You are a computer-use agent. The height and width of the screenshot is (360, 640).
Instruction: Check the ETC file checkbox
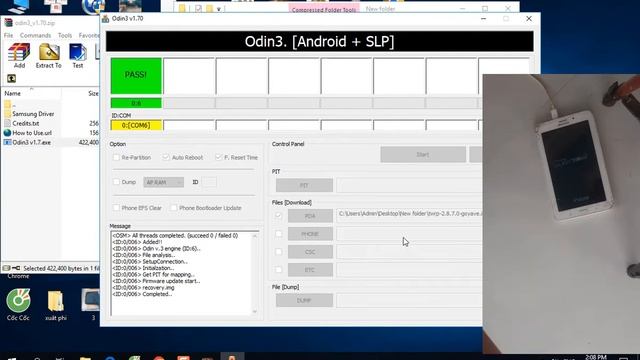click(278, 270)
